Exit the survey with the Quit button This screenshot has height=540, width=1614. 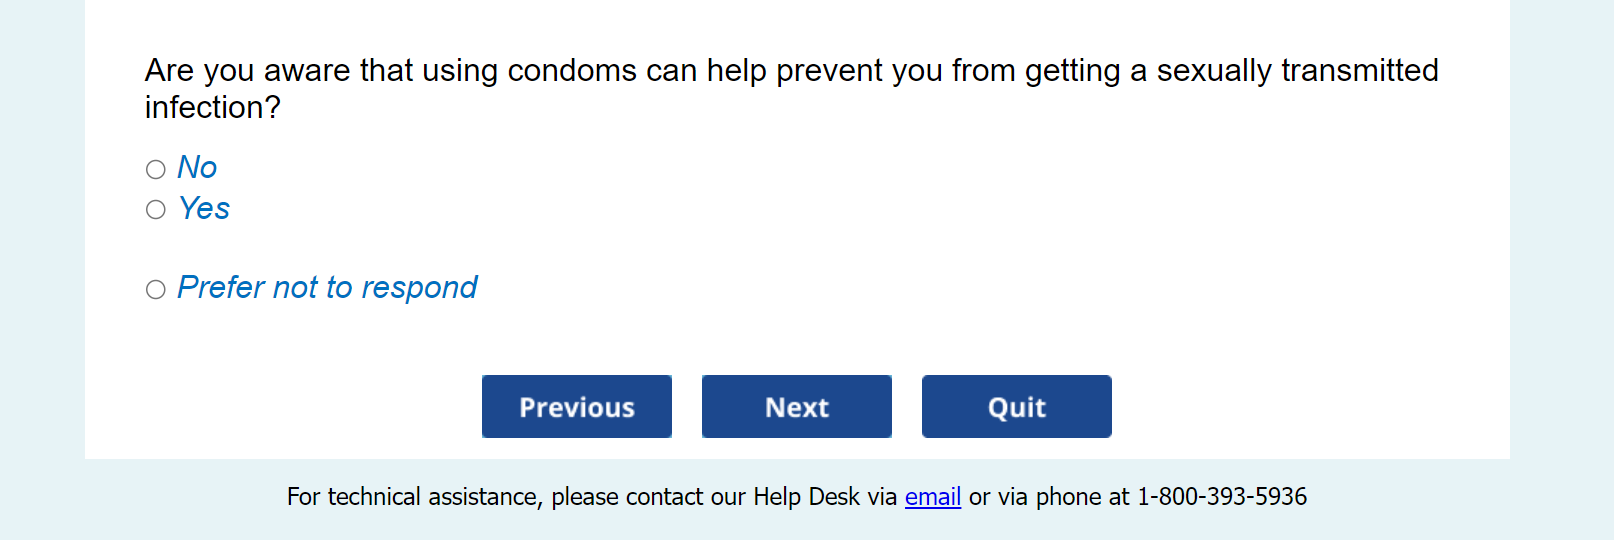coord(1017,407)
